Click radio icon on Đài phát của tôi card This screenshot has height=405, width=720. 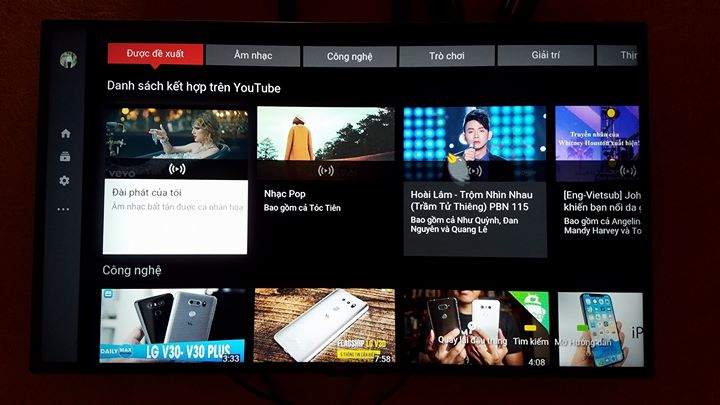click(177, 169)
